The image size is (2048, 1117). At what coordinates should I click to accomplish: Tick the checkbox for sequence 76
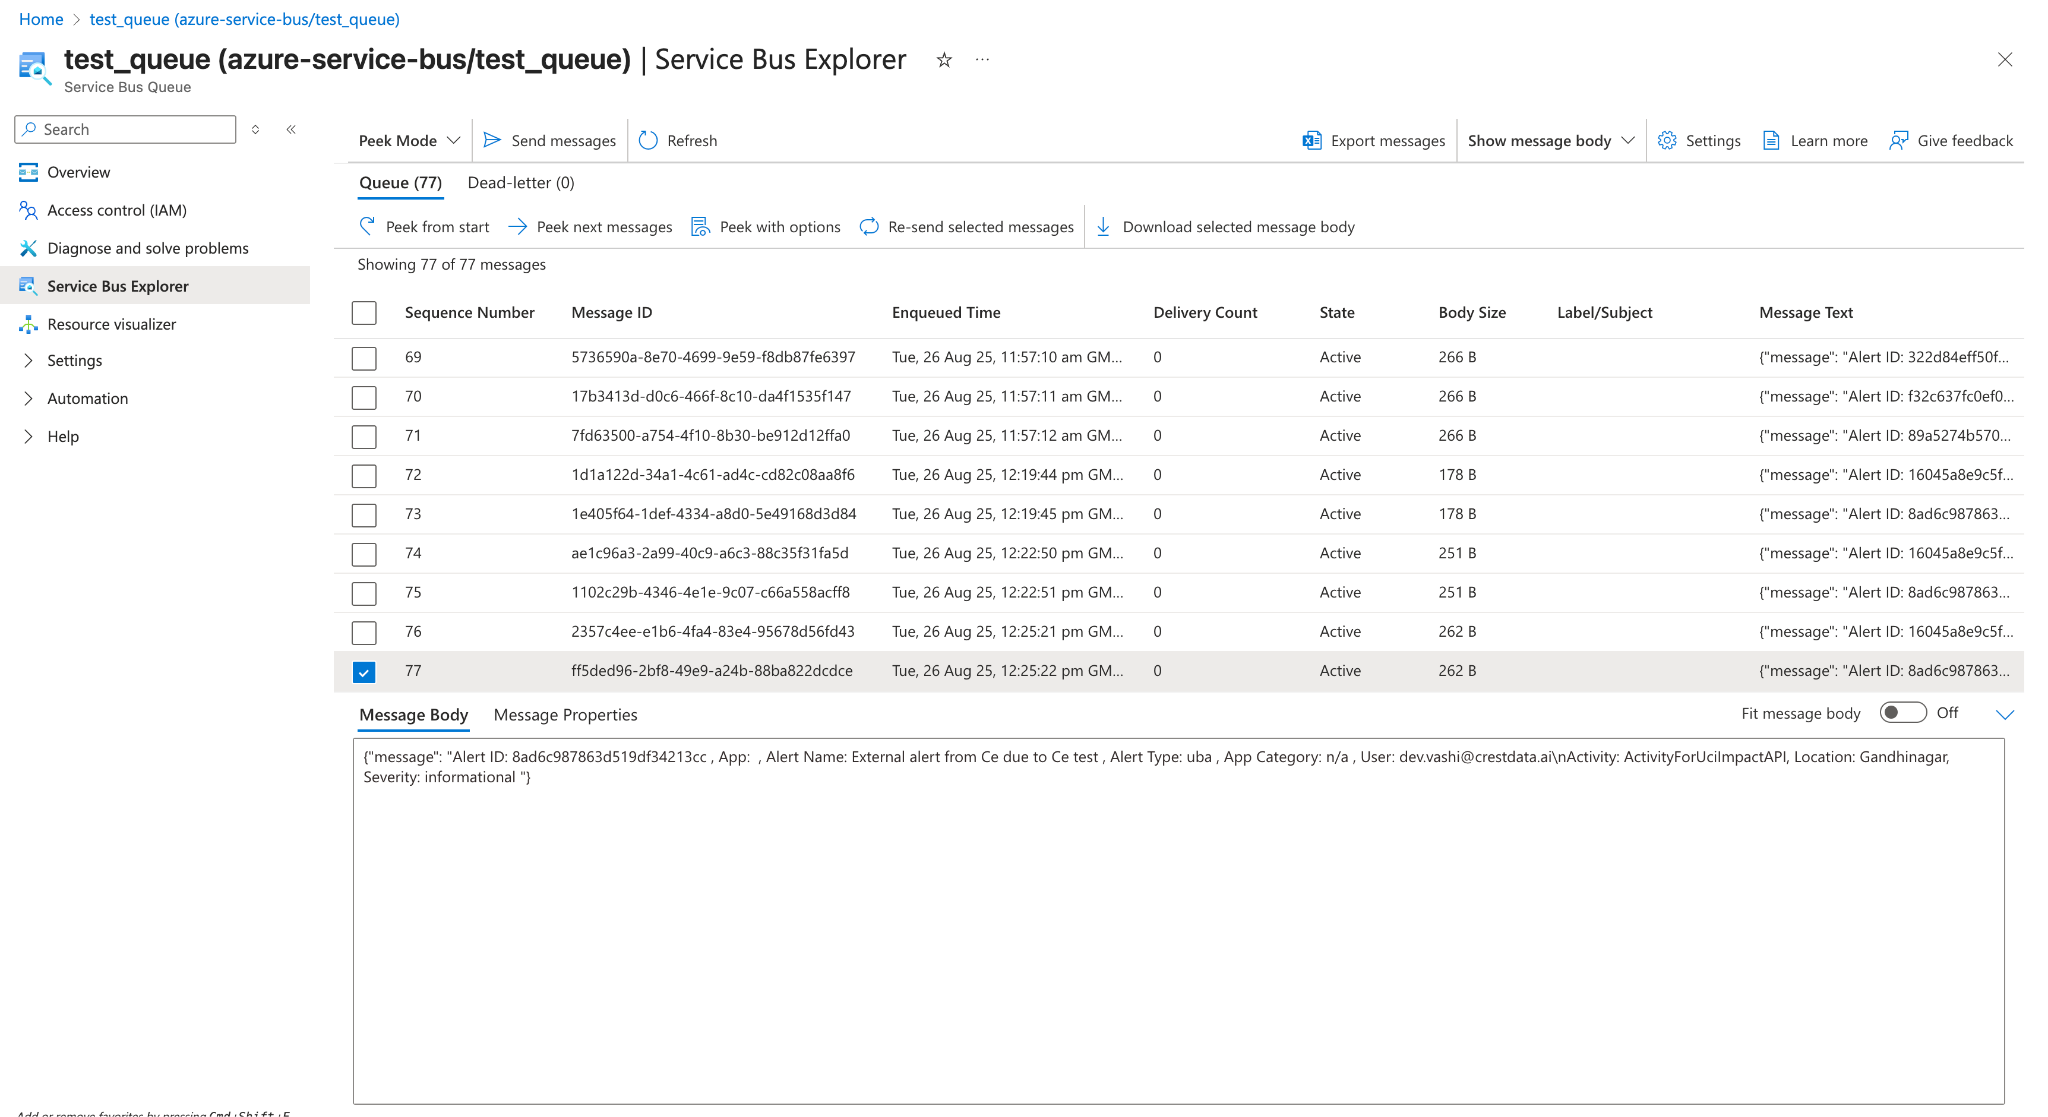[364, 632]
